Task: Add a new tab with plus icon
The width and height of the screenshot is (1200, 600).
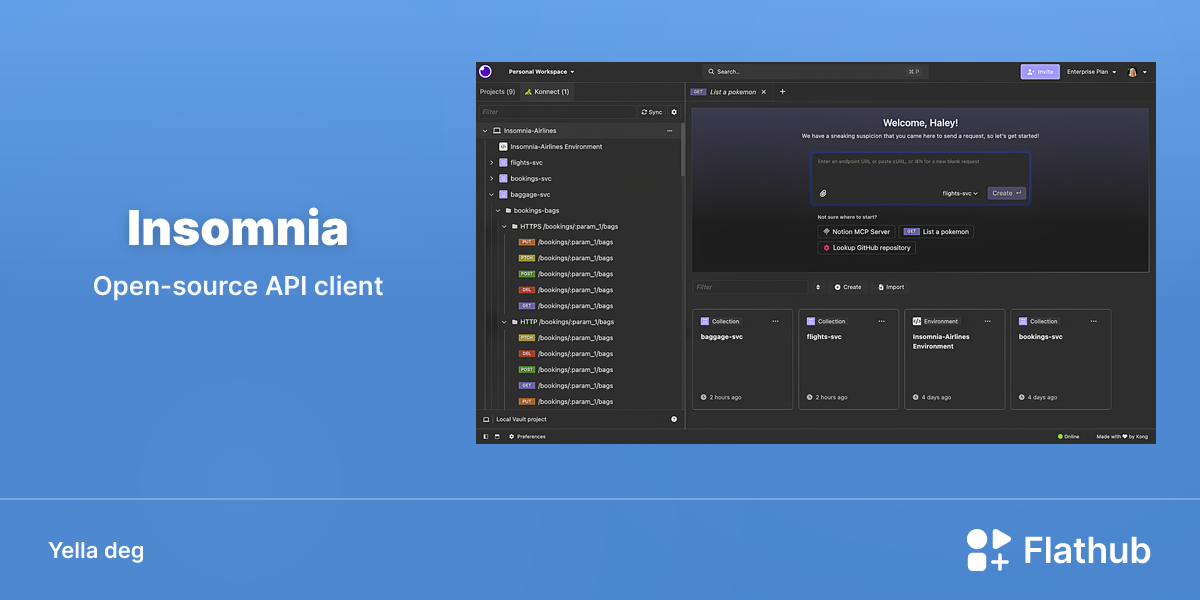Action: pyautogui.click(x=782, y=92)
